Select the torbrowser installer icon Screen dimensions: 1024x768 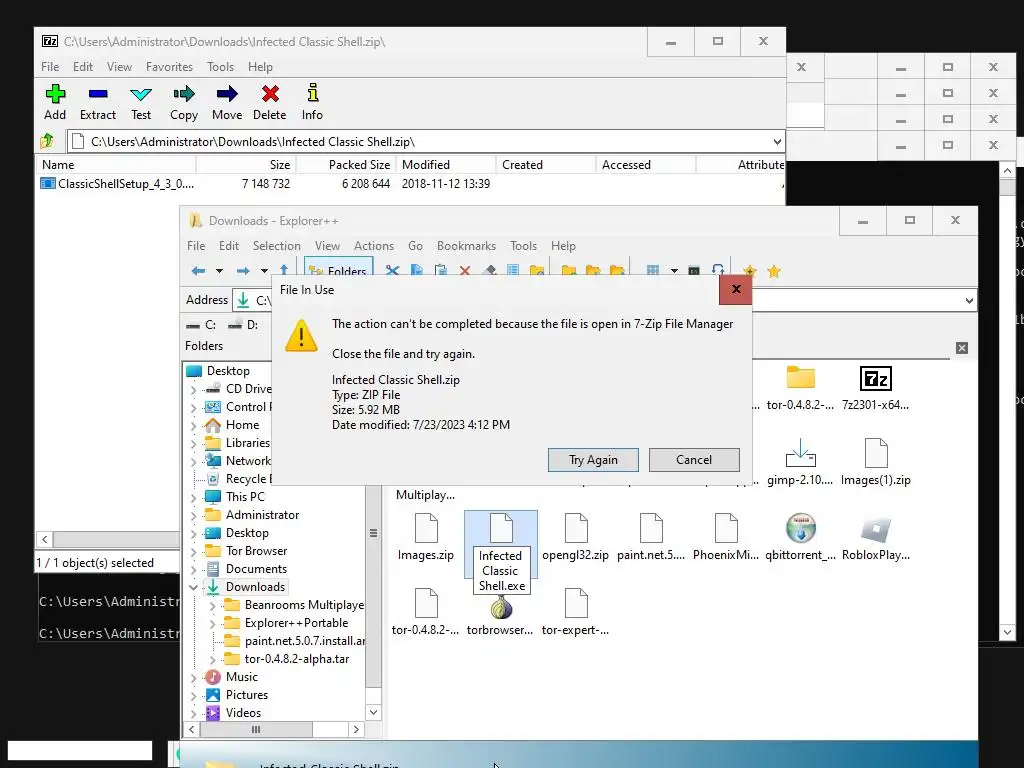click(501, 607)
